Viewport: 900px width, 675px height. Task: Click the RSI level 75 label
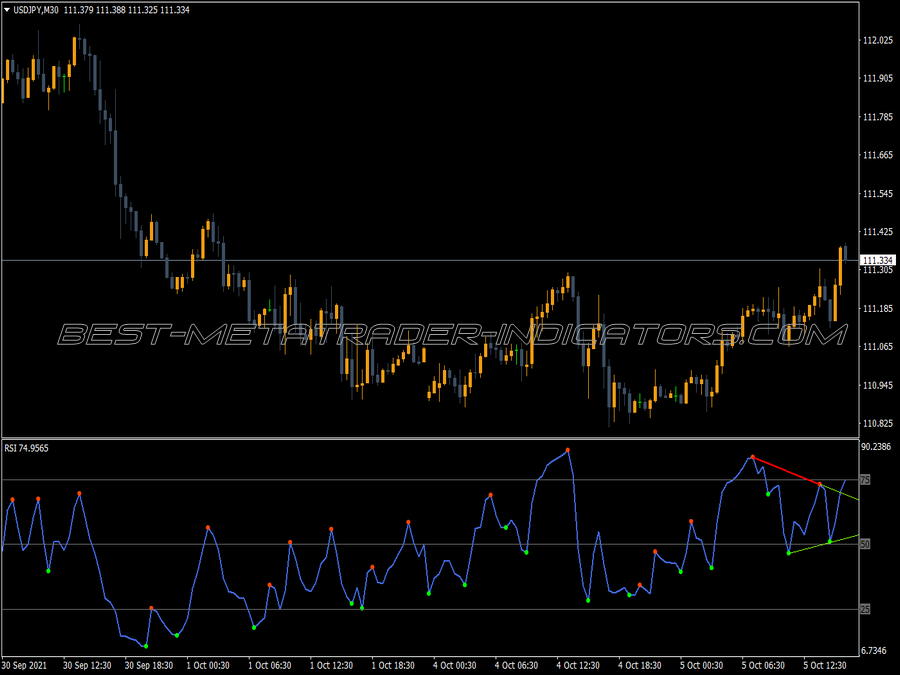865,480
